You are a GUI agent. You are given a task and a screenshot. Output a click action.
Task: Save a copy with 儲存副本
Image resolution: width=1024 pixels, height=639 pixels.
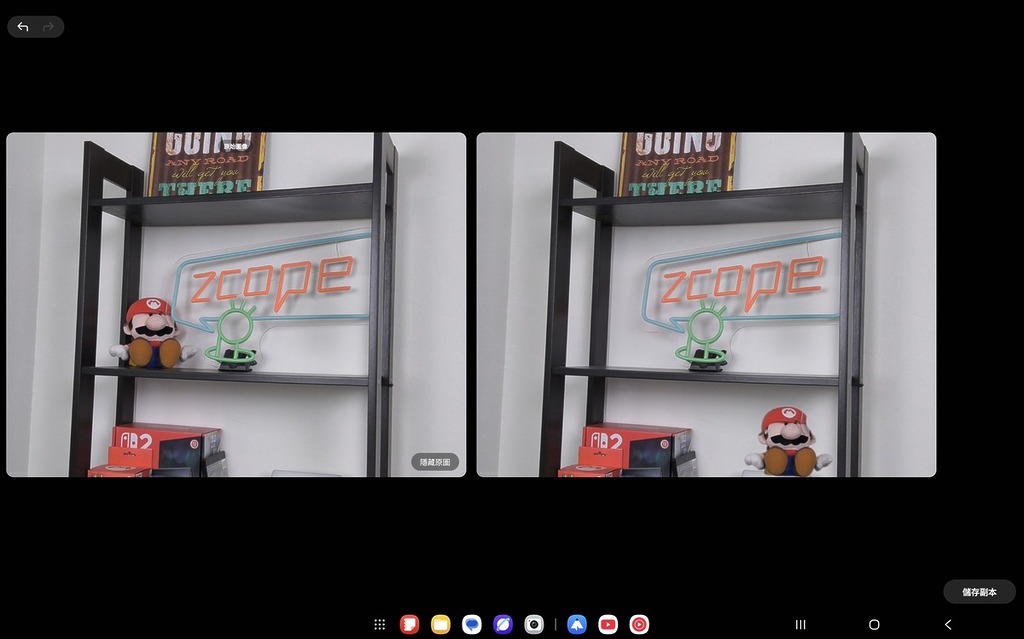tap(979, 592)
